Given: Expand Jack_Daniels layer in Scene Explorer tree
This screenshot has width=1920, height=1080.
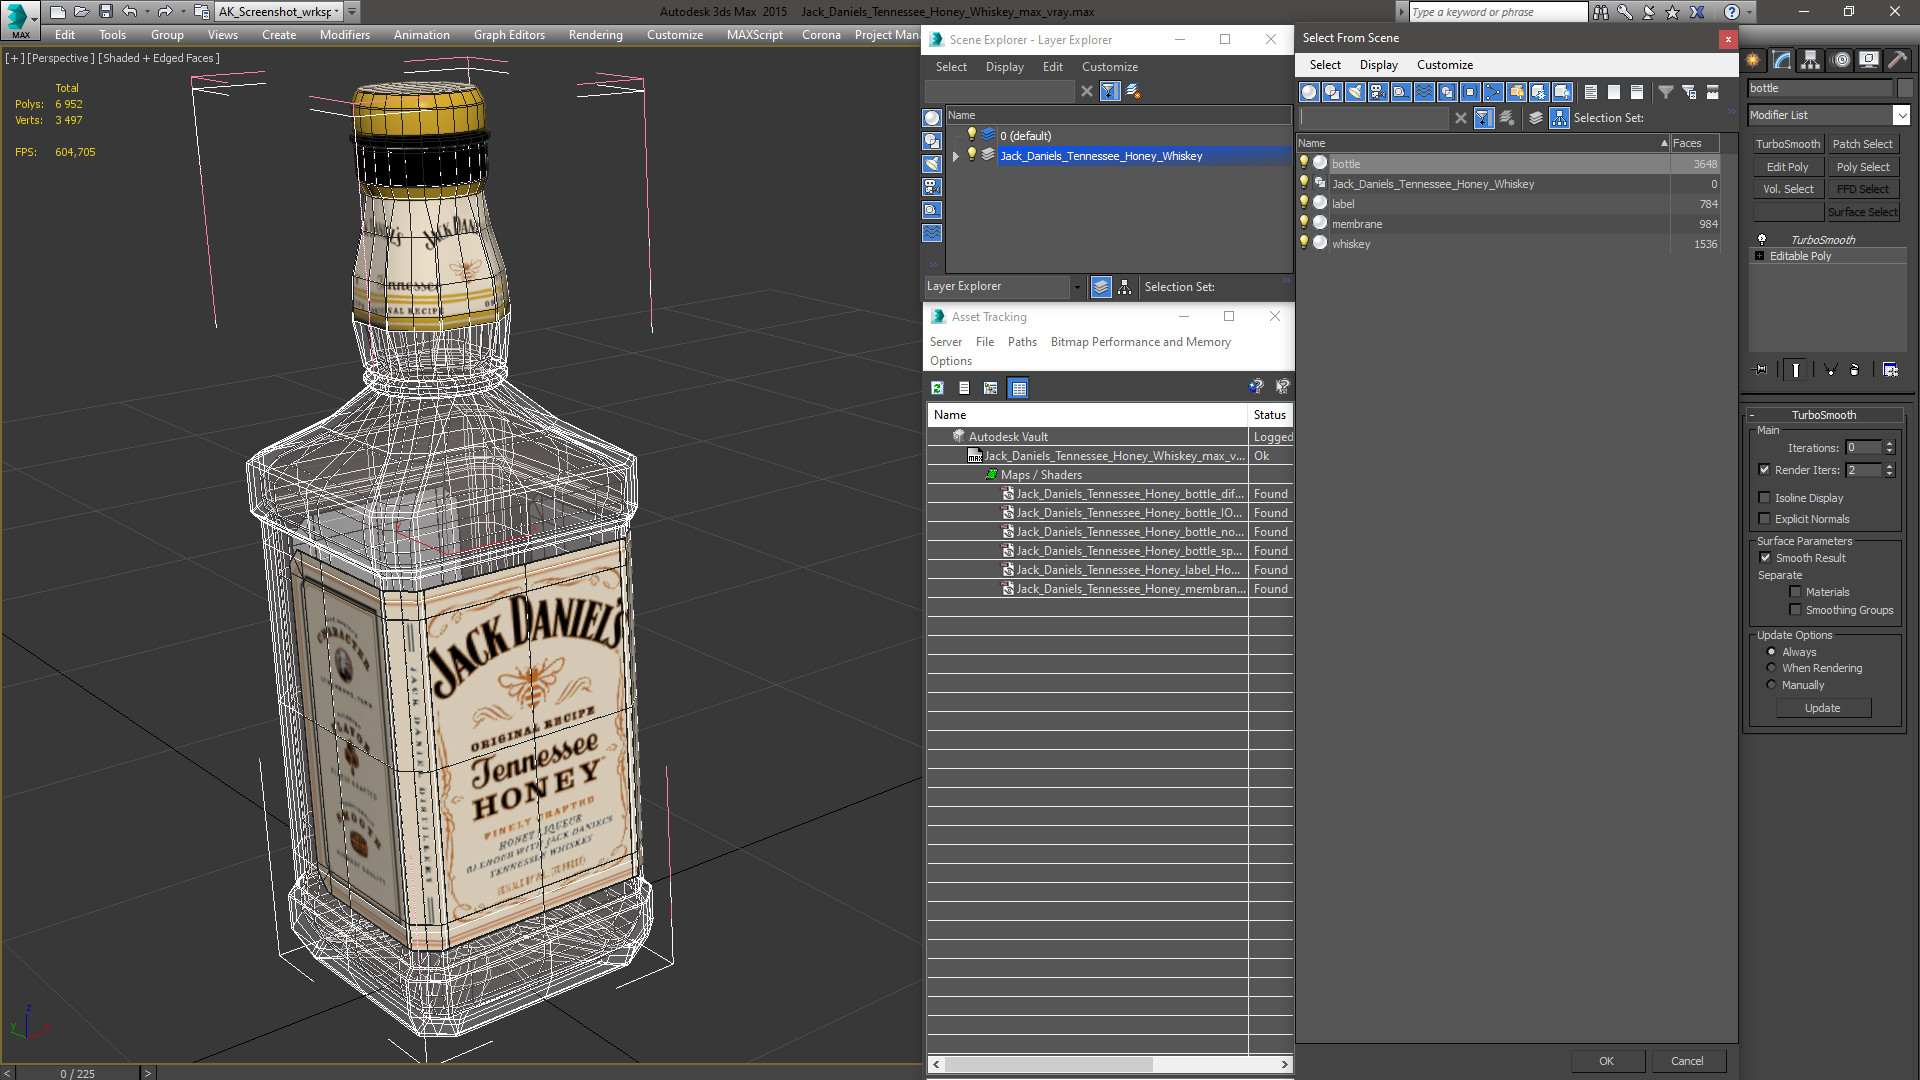Looking at the screenshot, I should click(x=956, y=156).
